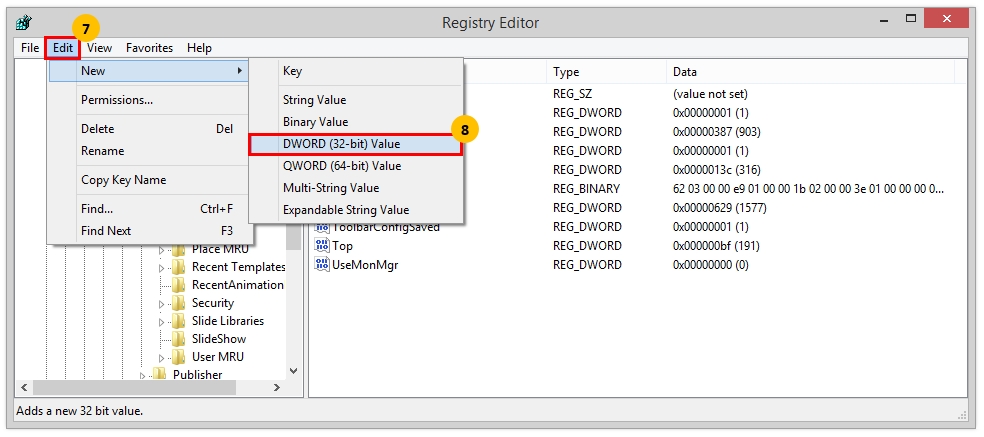Expand the Recent Templates tree node
Viewport: 984px width, 437px height.
[x=163, y=268]
